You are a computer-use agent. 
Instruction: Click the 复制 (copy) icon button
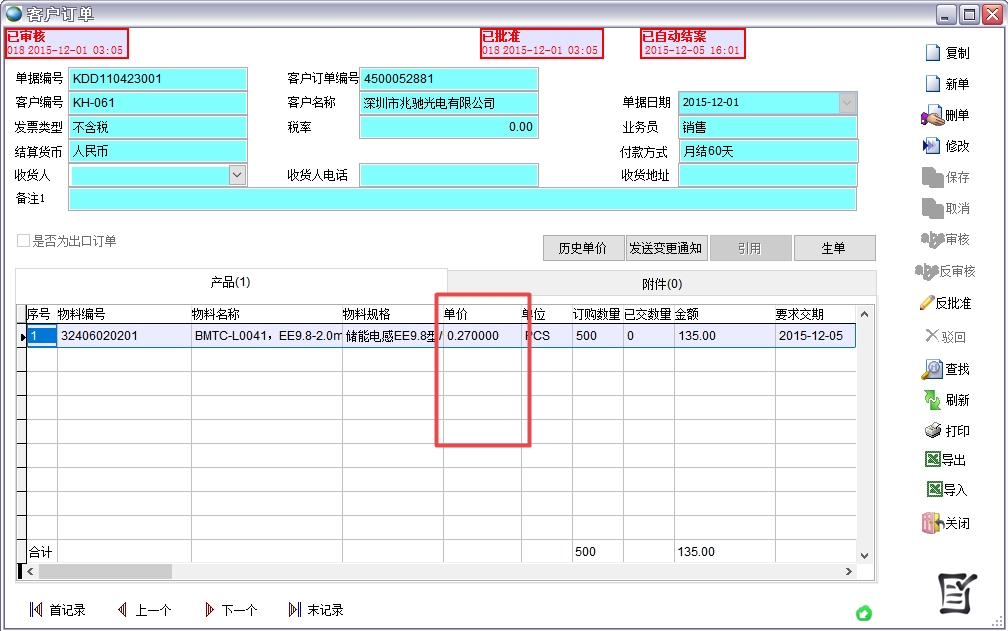(x=932, y=53)
